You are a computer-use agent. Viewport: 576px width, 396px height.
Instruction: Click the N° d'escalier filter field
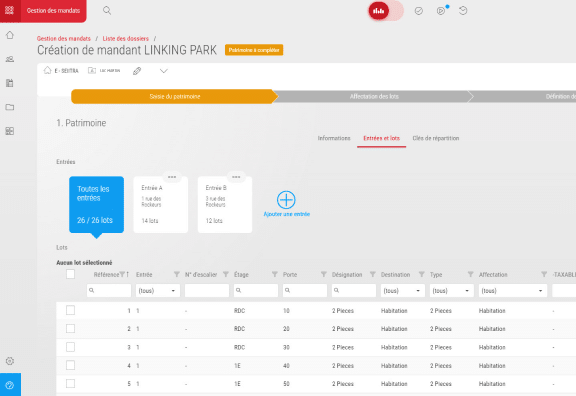[x=207, y=291]
